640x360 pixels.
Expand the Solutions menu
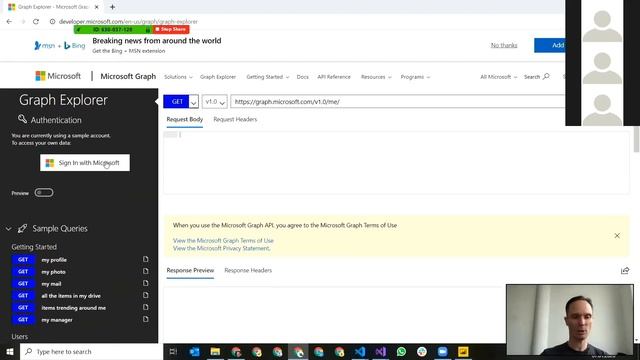click(178, 77)
